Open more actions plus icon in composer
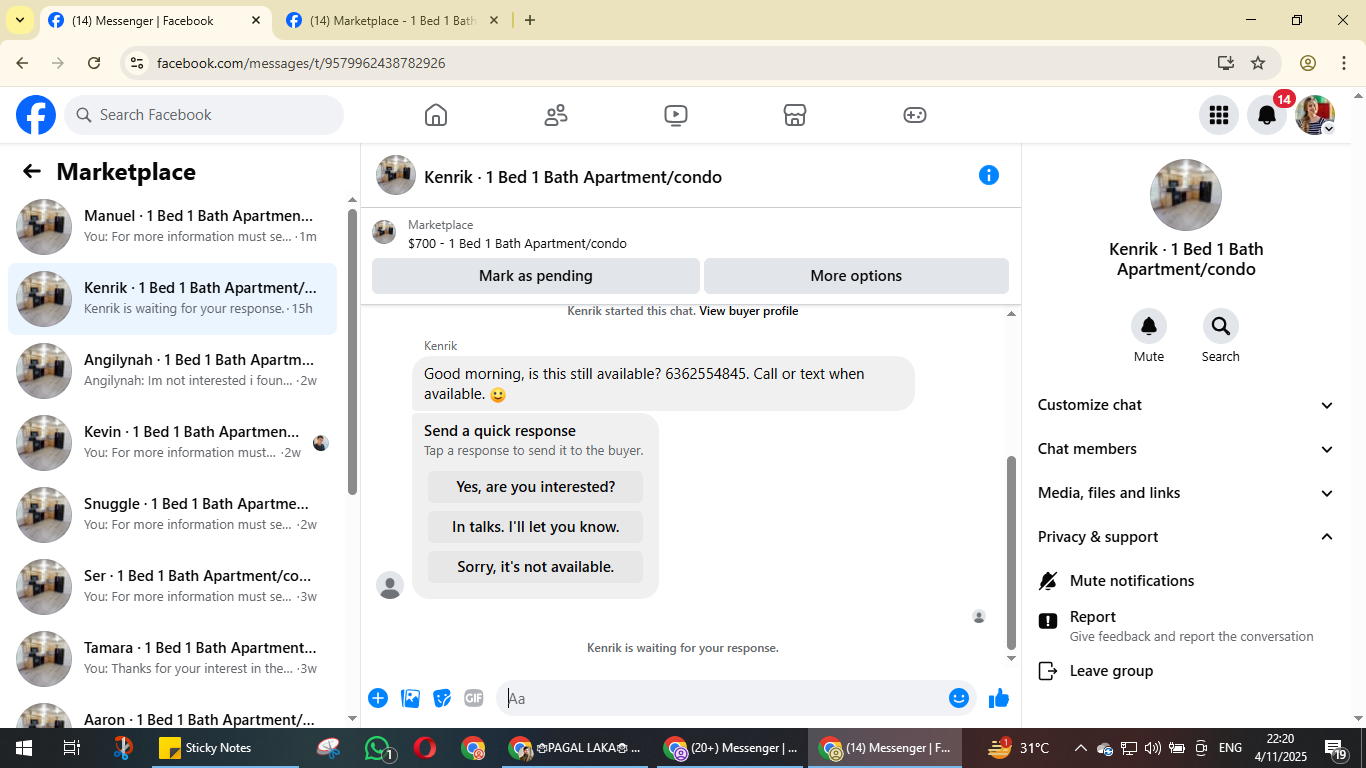Viewport: 1366px width, 768px height. click(378, 698)
